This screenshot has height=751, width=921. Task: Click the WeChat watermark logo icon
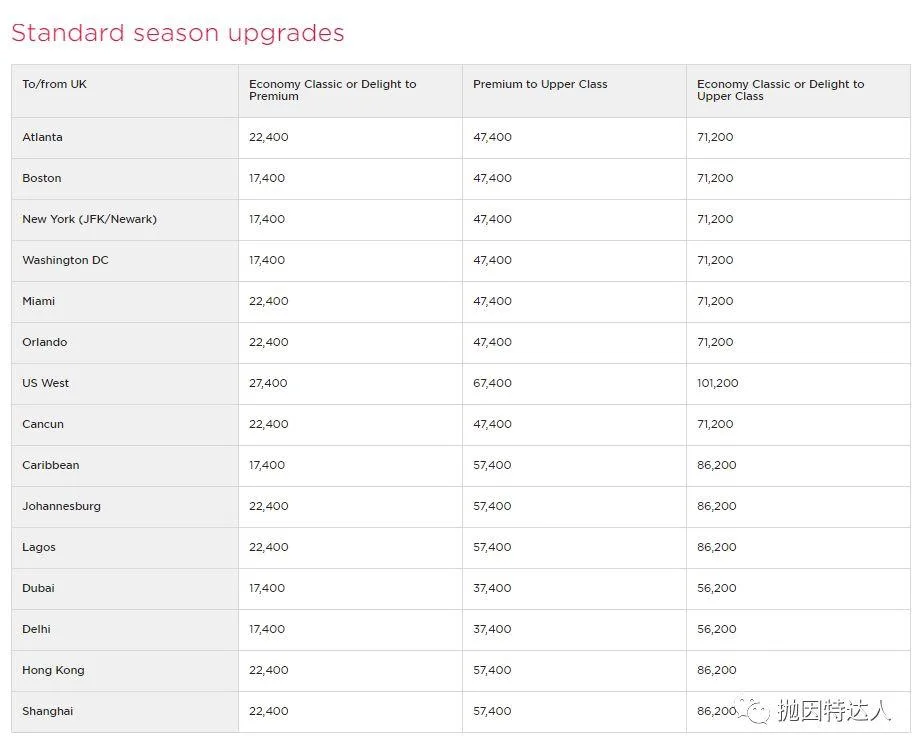pos(757,710)
